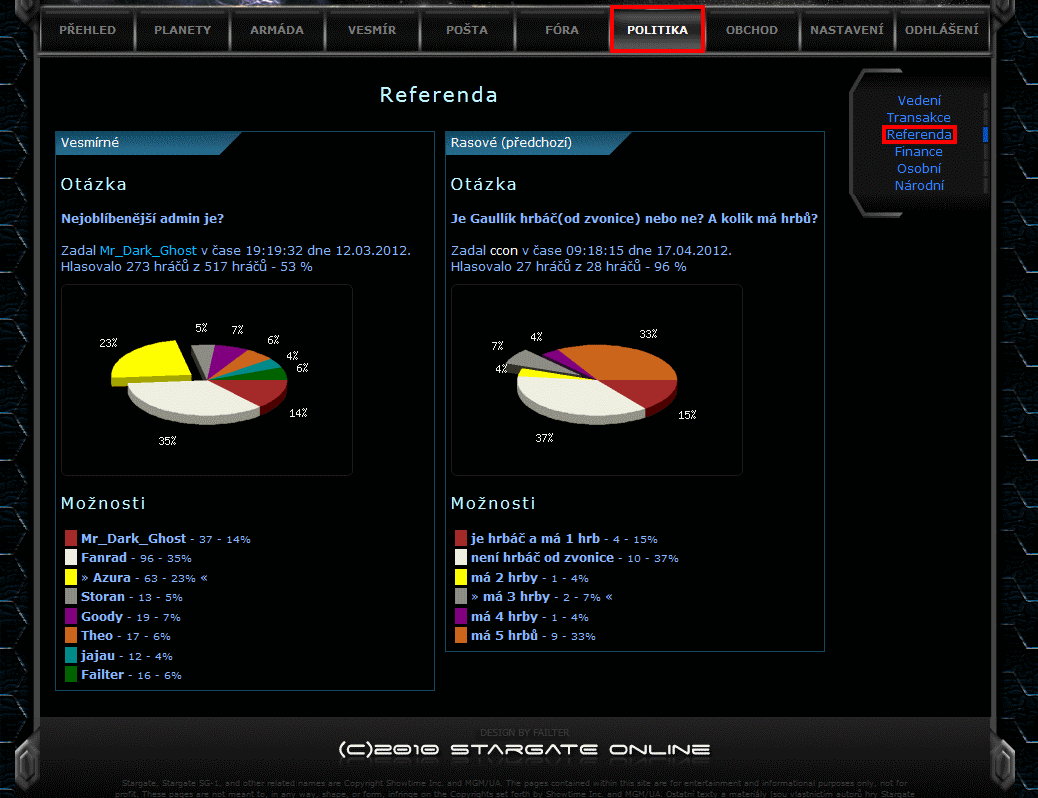Click the blue sidebar scroll indicator
This screenshot has width=1038, height=798.
pos(985,134)
